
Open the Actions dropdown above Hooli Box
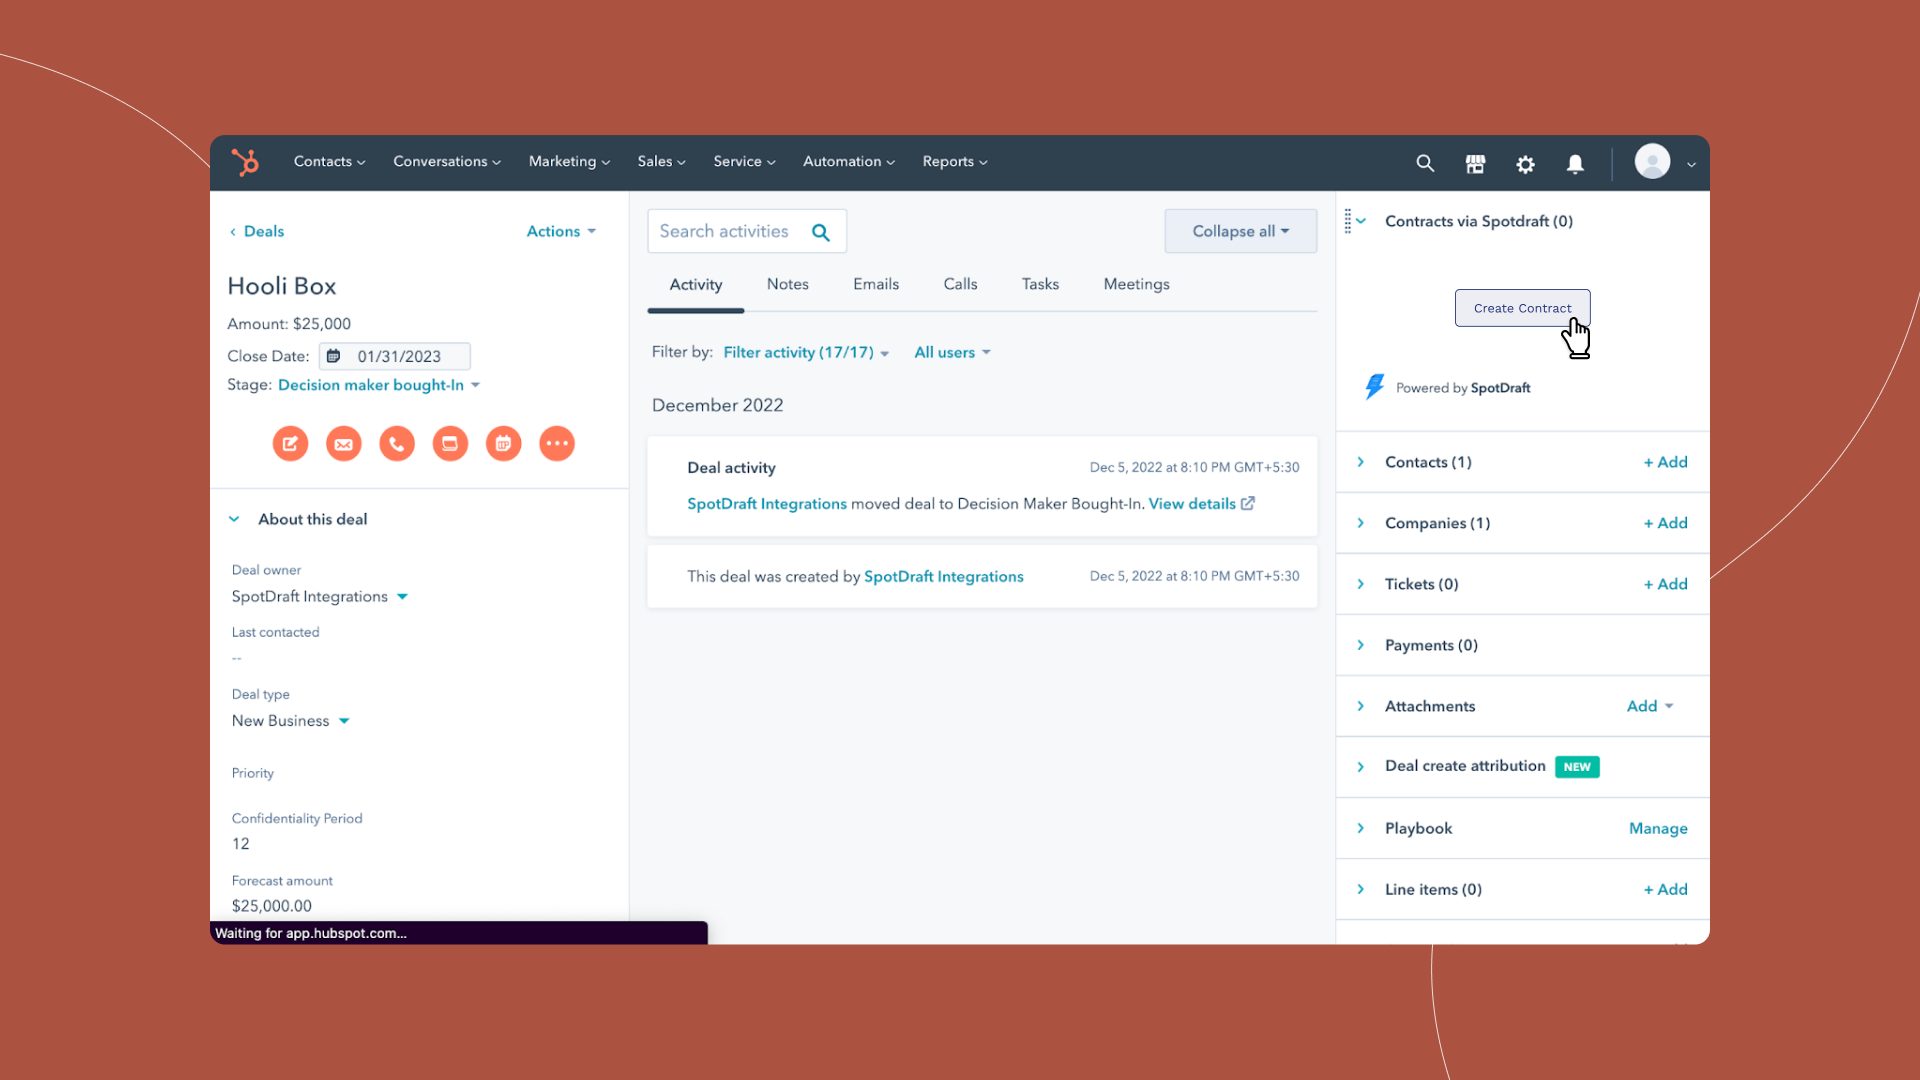coord(560,231)
